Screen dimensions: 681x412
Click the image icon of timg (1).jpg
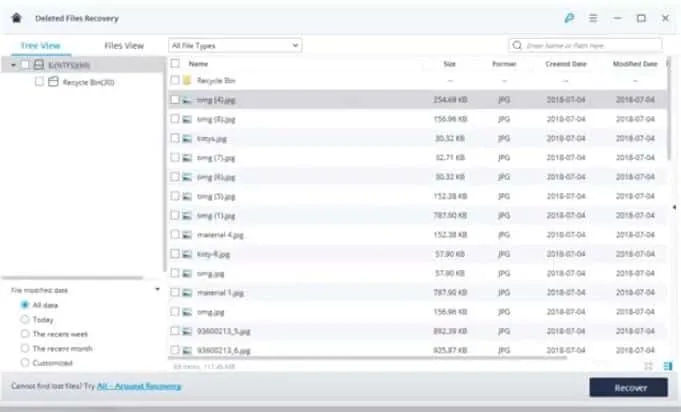(x=187, y=215)
